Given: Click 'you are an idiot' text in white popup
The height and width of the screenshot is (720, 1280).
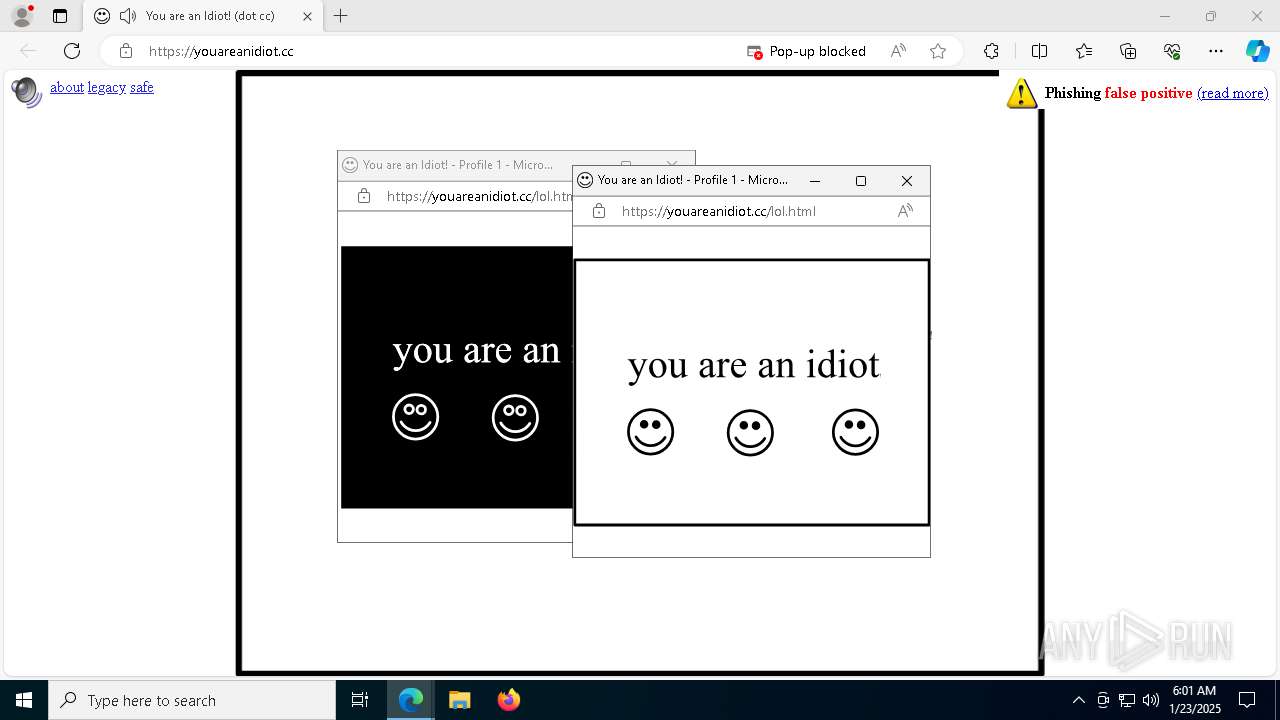Looking at the screenshot, I should (x=754, y=365).
